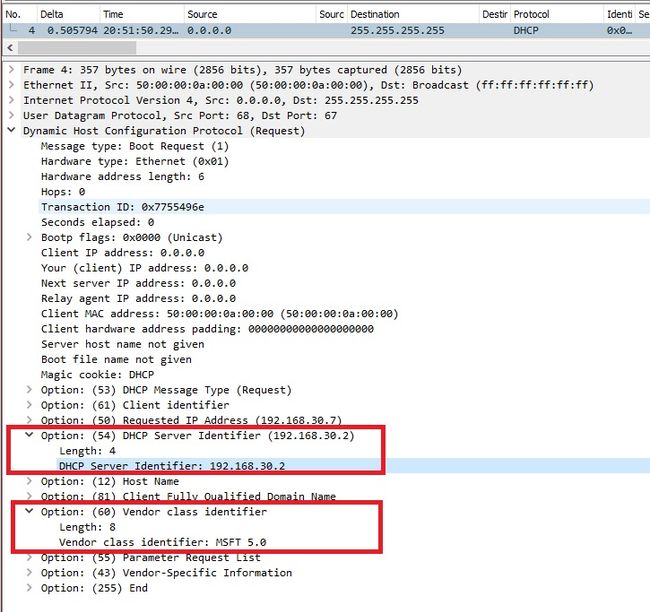This screenshot has width=650, height=612.
Task: Expand Option 61 Client identifier
Action: pyautogui.click(x=29, y=405)
